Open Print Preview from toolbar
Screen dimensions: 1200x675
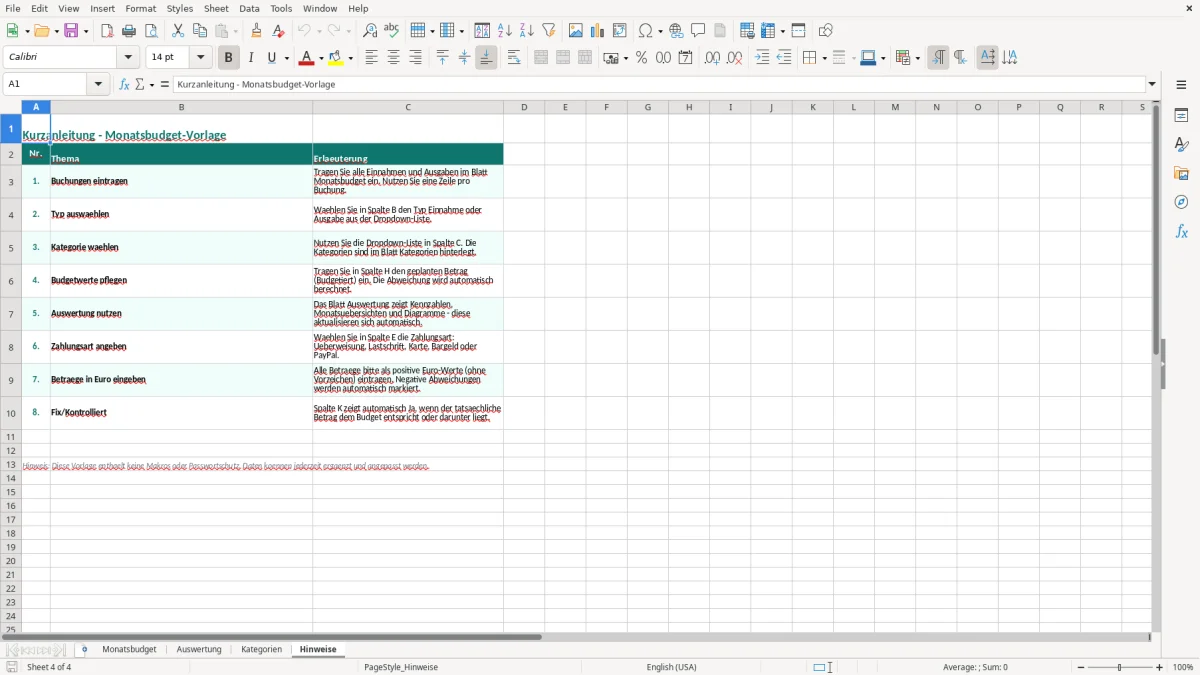click(x=151, y=31)
